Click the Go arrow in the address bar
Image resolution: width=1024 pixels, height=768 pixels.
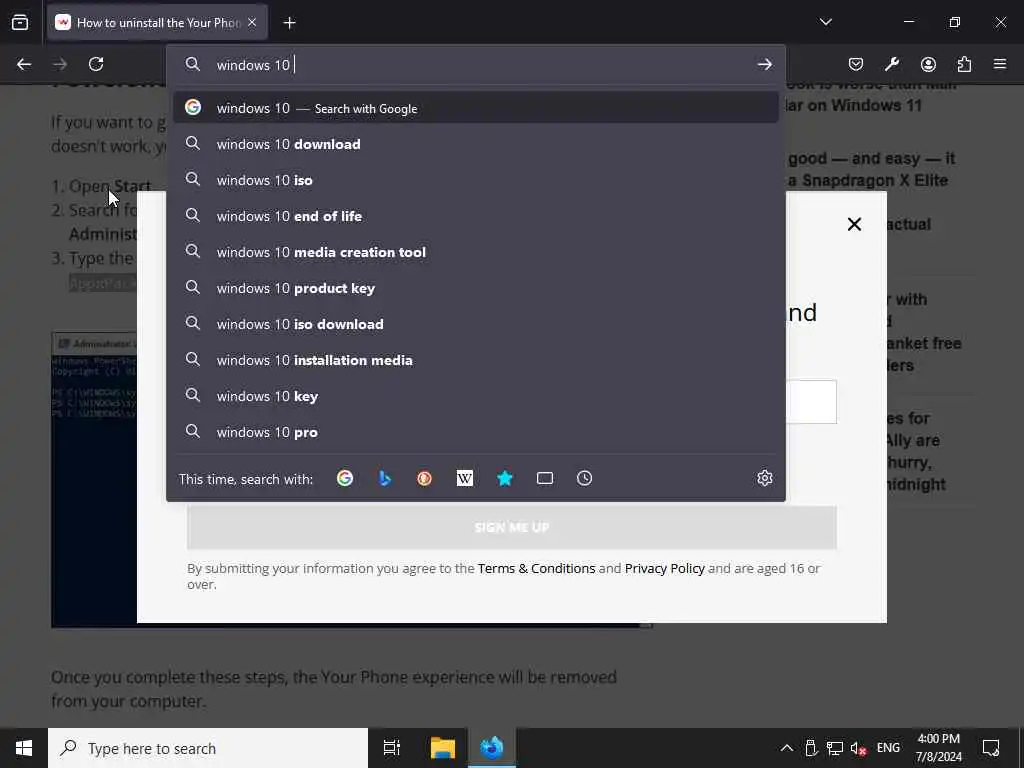point(765,65)
